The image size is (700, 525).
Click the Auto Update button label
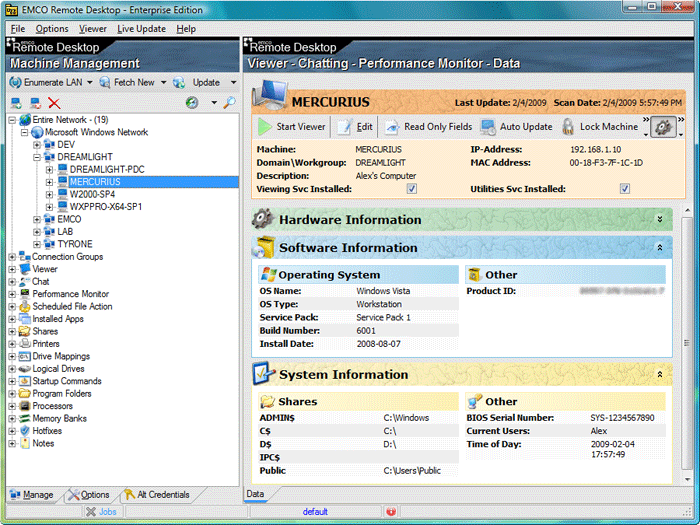click(x=526, y=127)
